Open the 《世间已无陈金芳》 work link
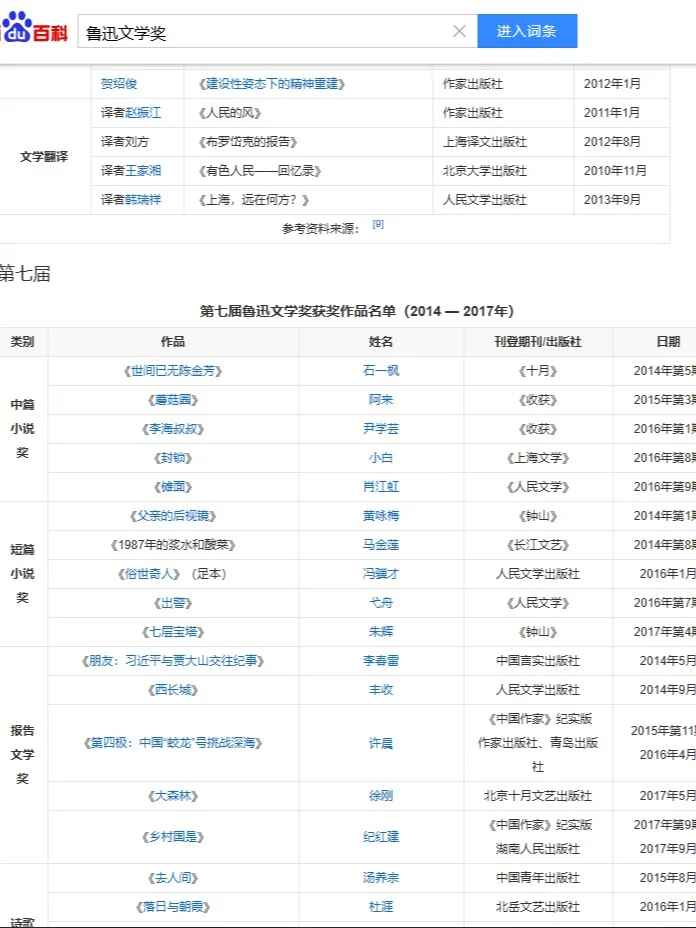The width and height of the screenshot is (696, 928). click(x=173, y=371)
